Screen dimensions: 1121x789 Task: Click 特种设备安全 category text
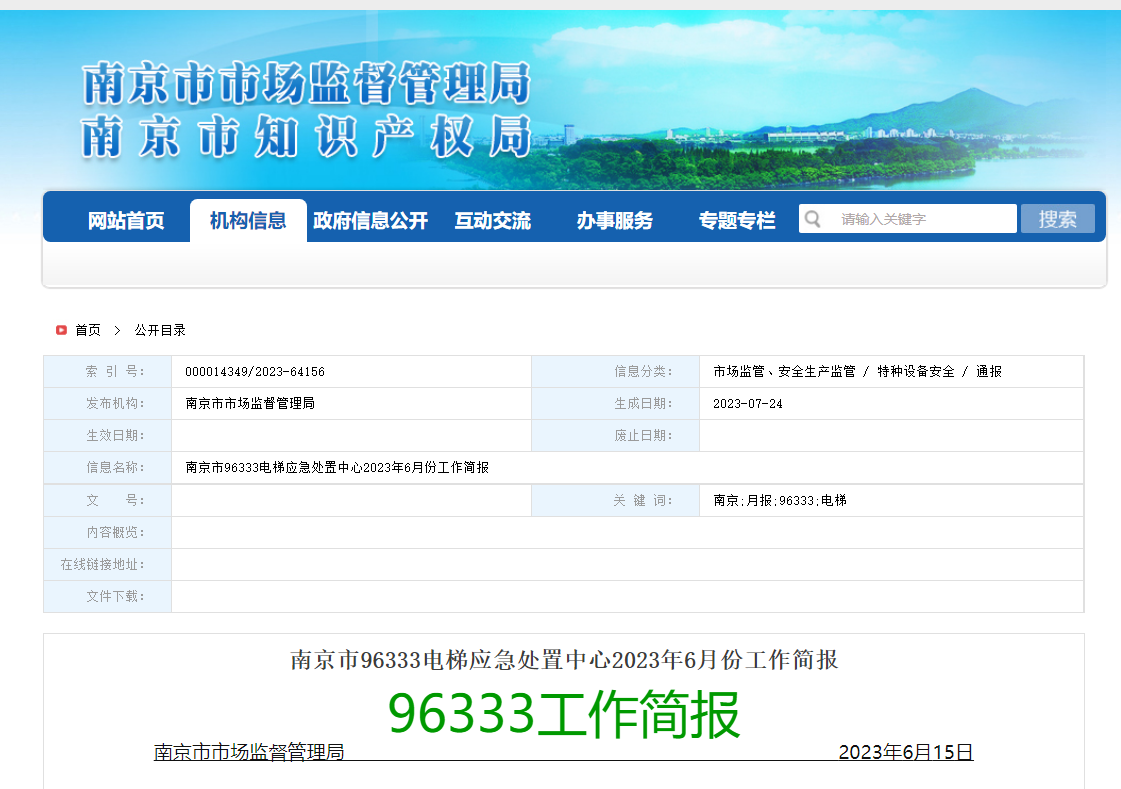(916, 372)
